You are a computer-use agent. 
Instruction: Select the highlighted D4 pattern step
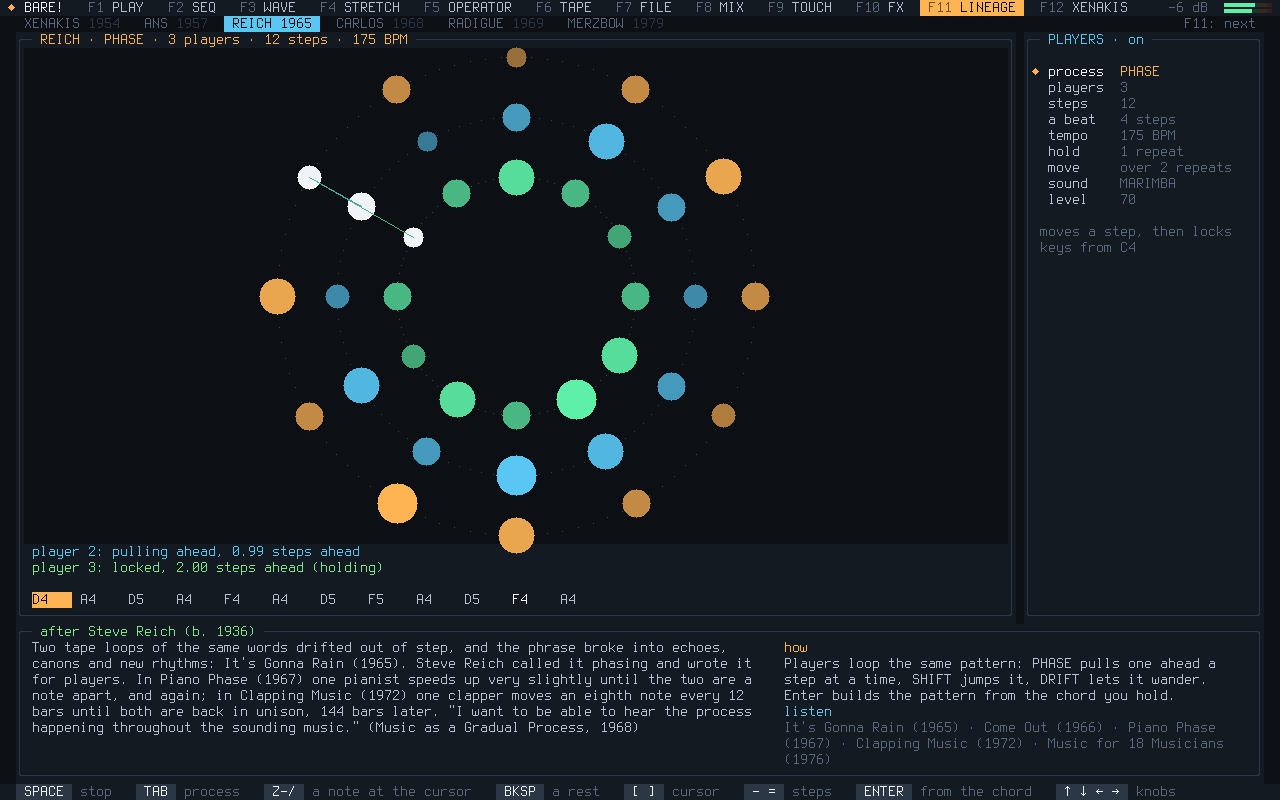coord(52,600)
